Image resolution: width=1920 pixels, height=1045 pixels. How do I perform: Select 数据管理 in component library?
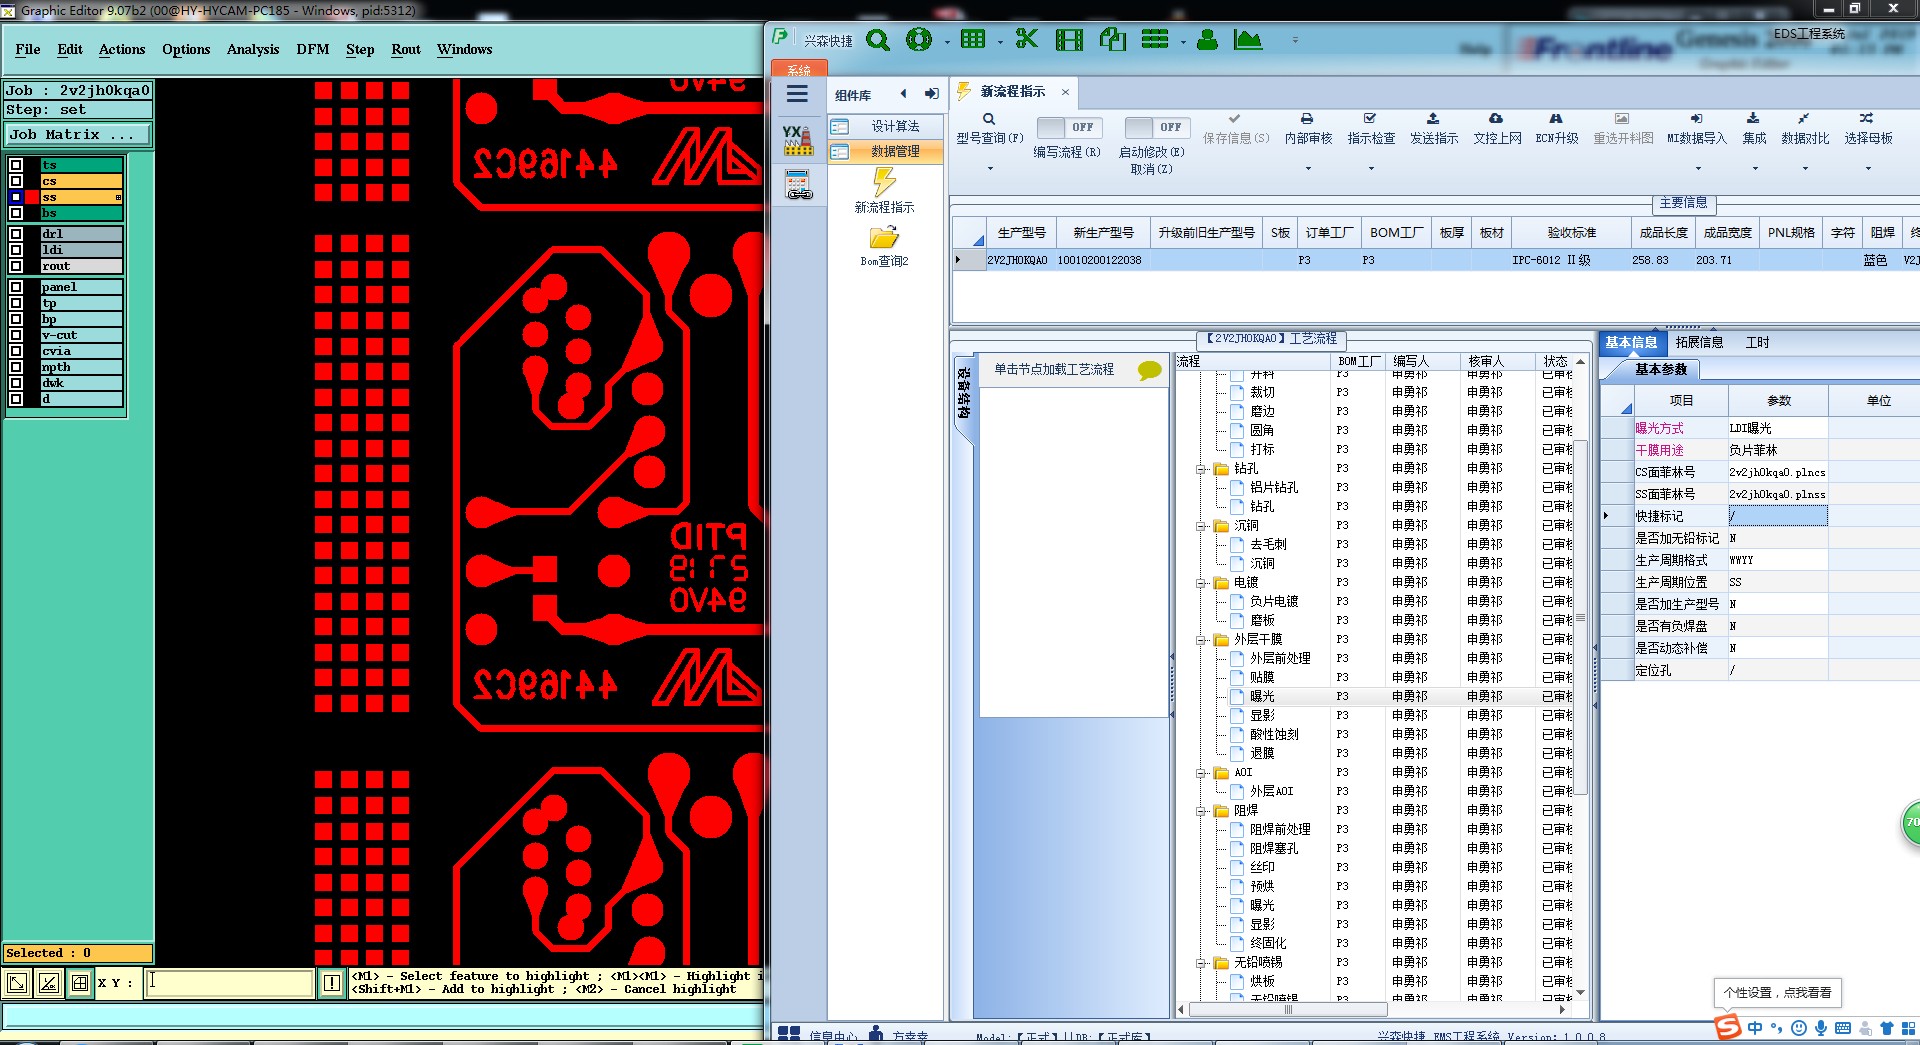885,151
